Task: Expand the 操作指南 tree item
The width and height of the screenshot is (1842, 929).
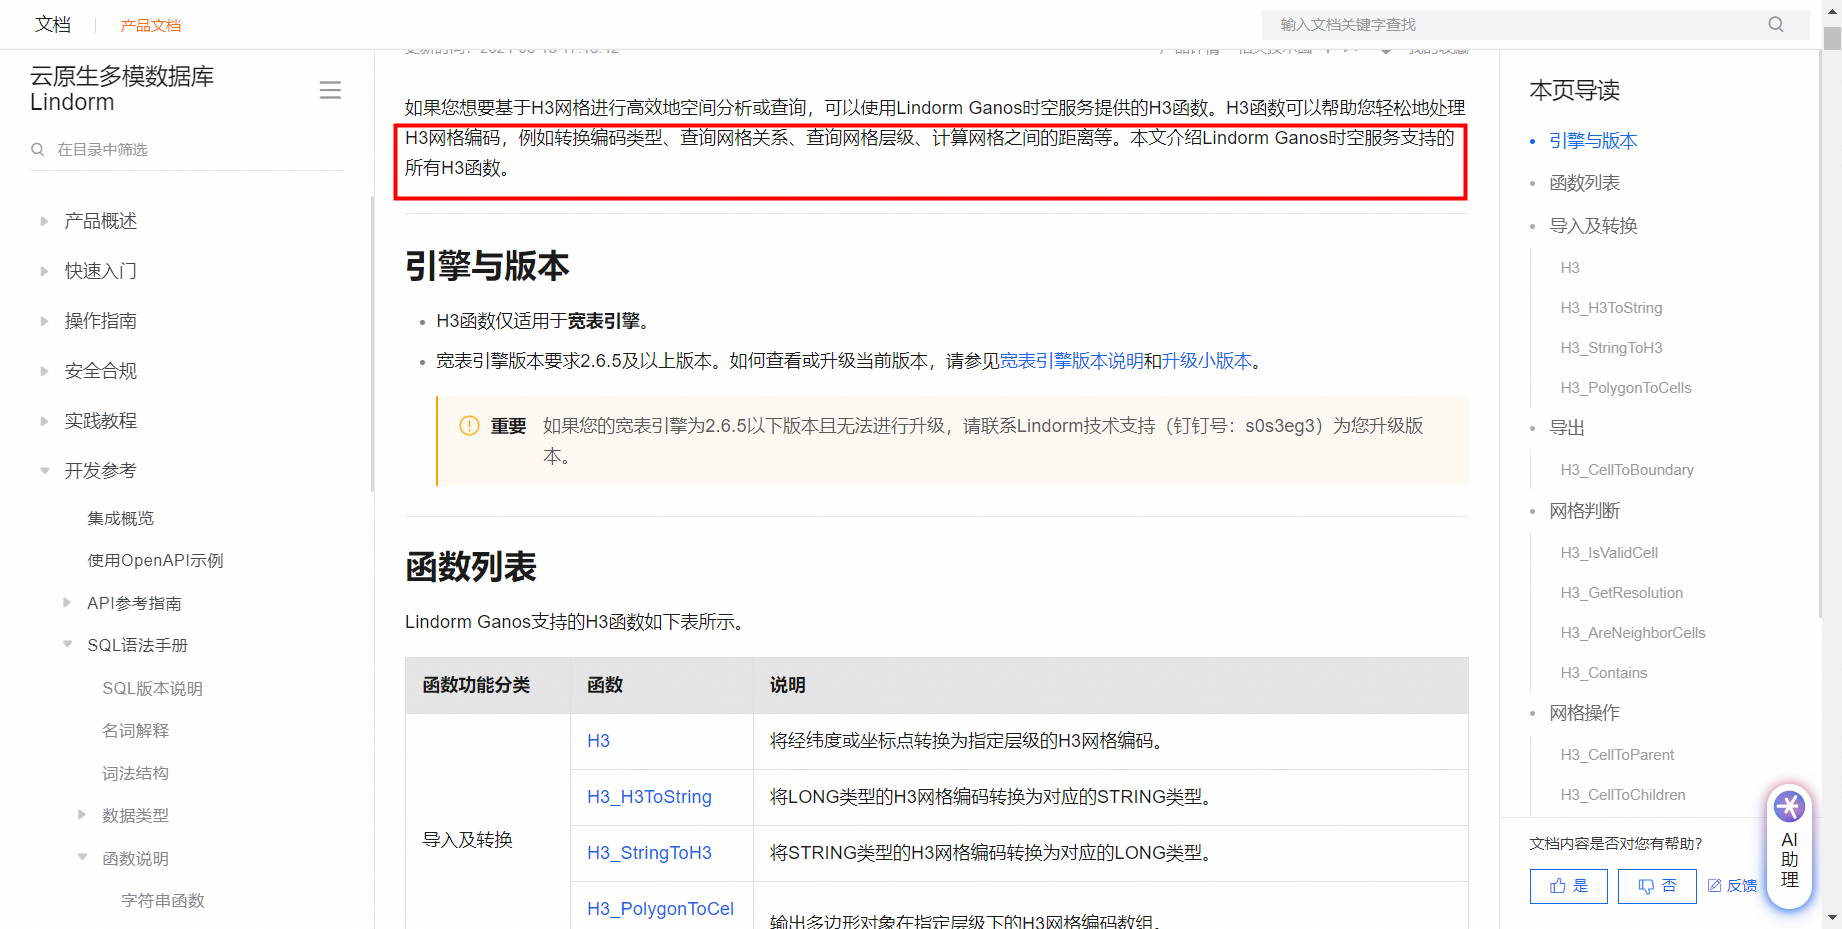Action: (44, 321)
